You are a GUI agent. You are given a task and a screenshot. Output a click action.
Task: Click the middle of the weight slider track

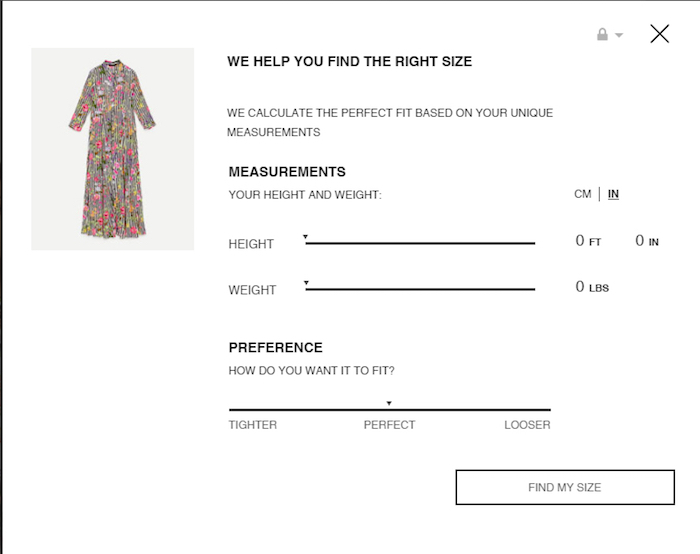click(420, 290)
